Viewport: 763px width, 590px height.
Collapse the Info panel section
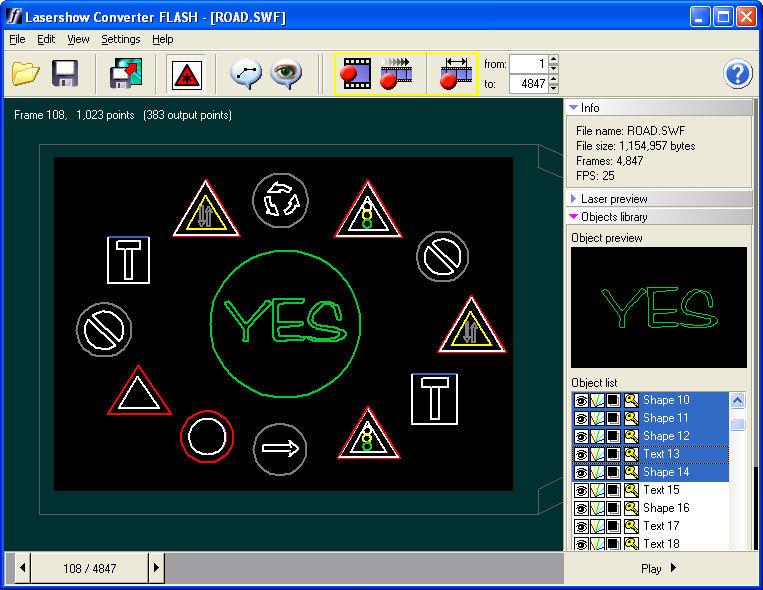(x=574, y=107)
